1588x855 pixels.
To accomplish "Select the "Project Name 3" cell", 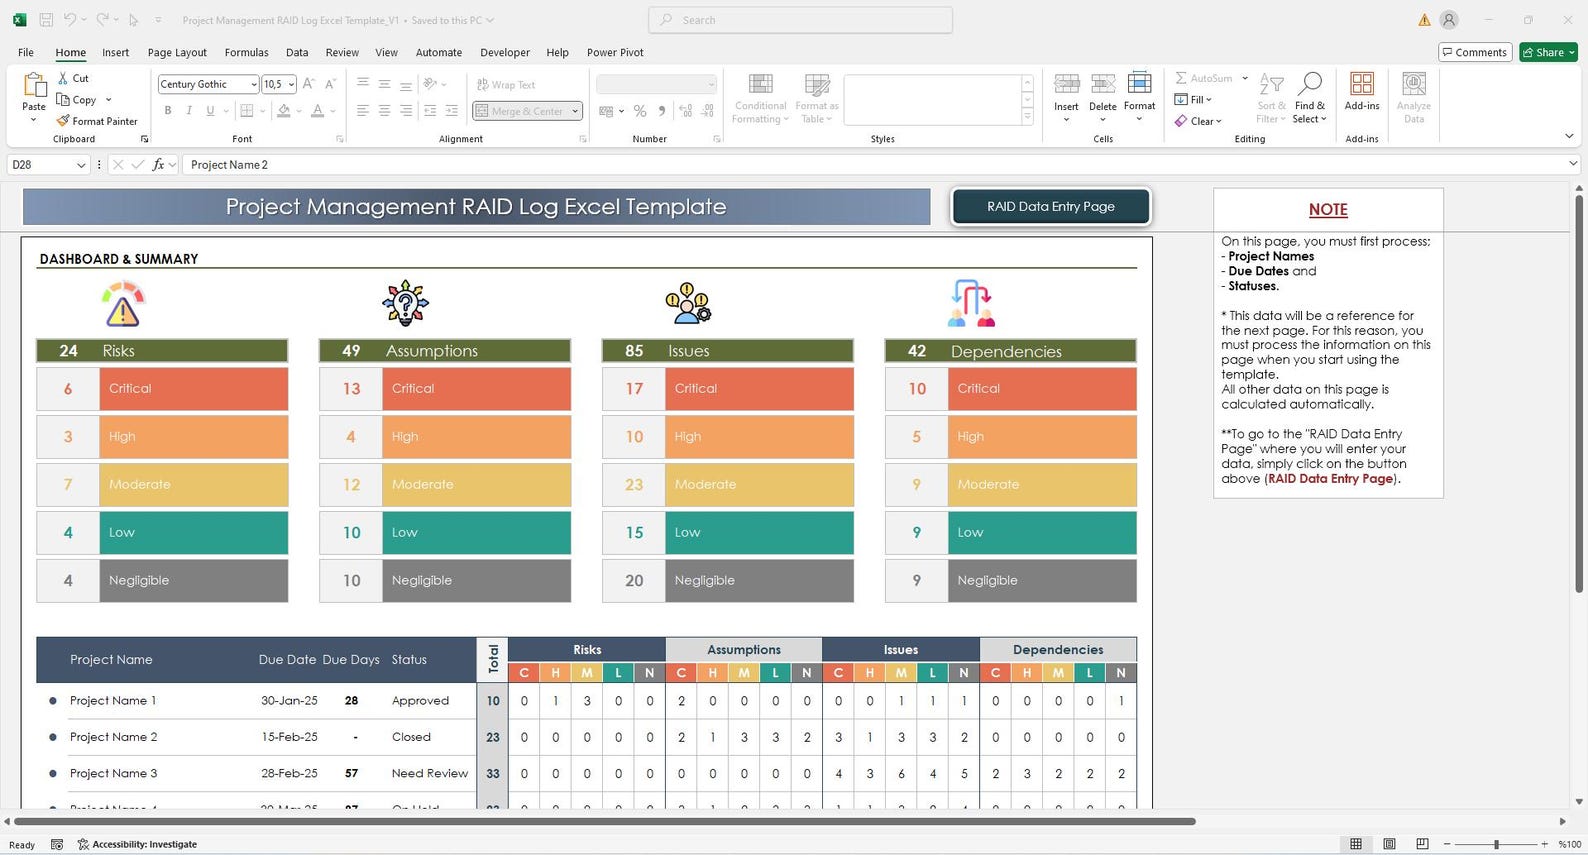I will (x=114, y=773).
